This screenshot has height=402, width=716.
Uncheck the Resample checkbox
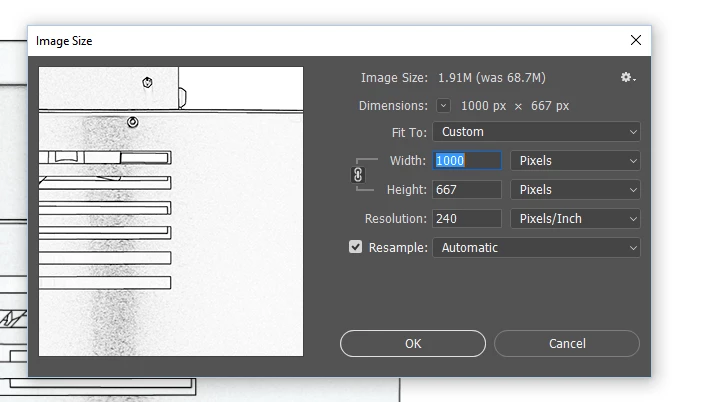(x=355, y=247)
